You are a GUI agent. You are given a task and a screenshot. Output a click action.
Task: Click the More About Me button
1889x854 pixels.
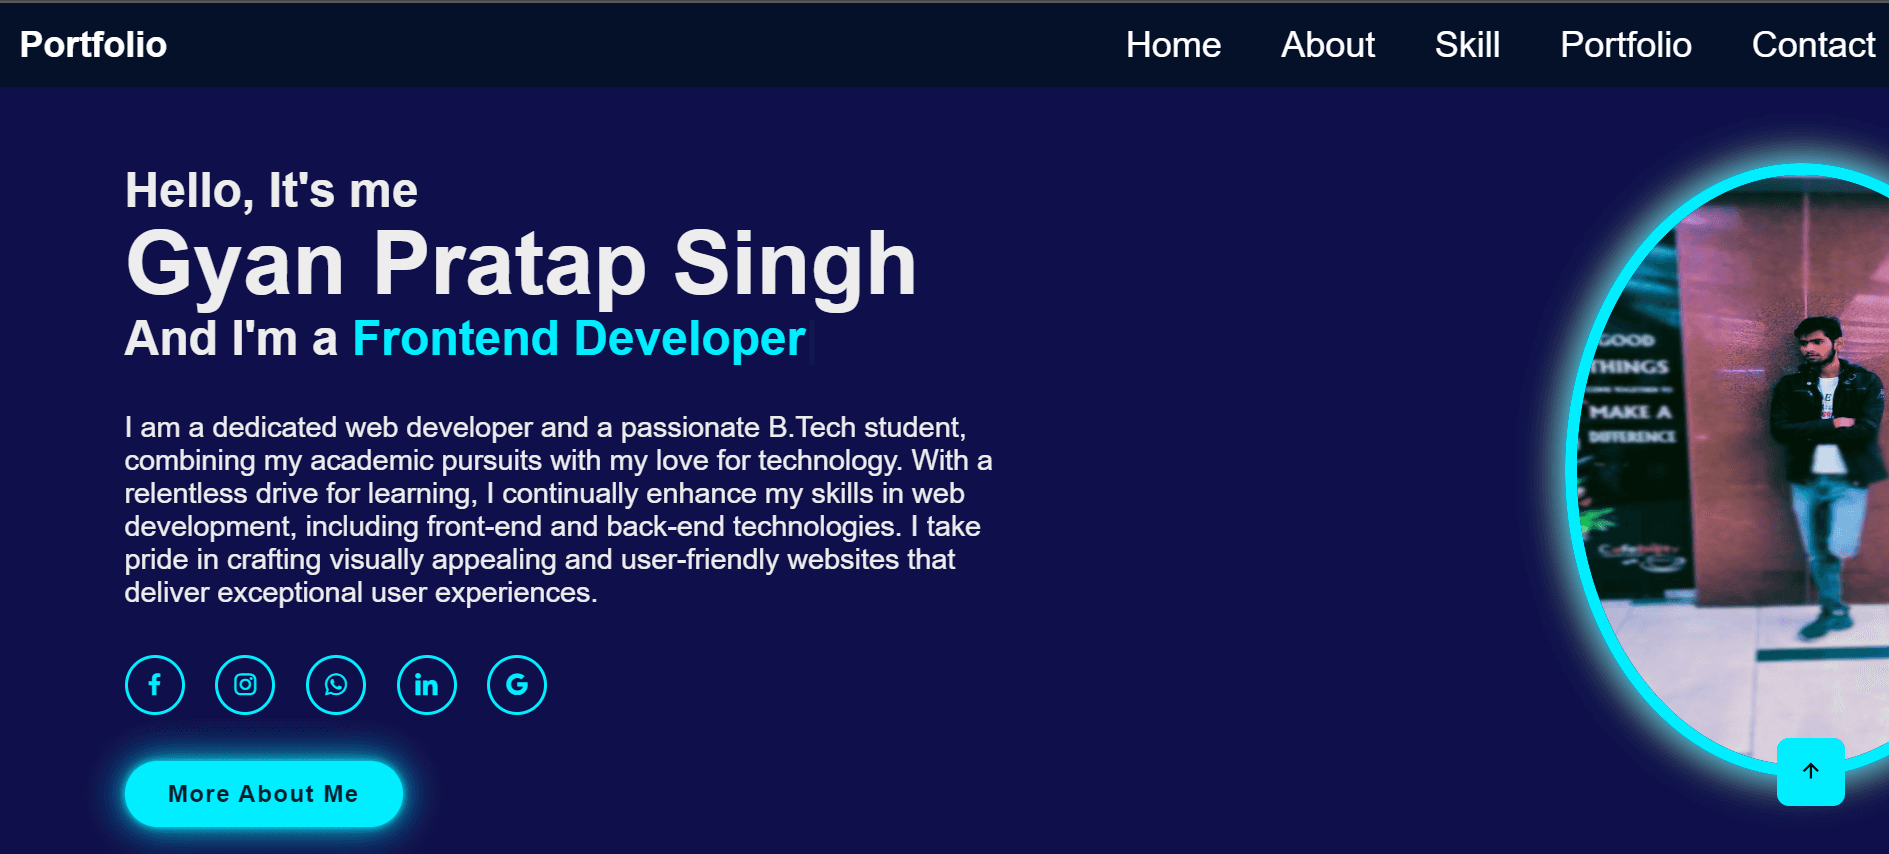tap(264, 794)
